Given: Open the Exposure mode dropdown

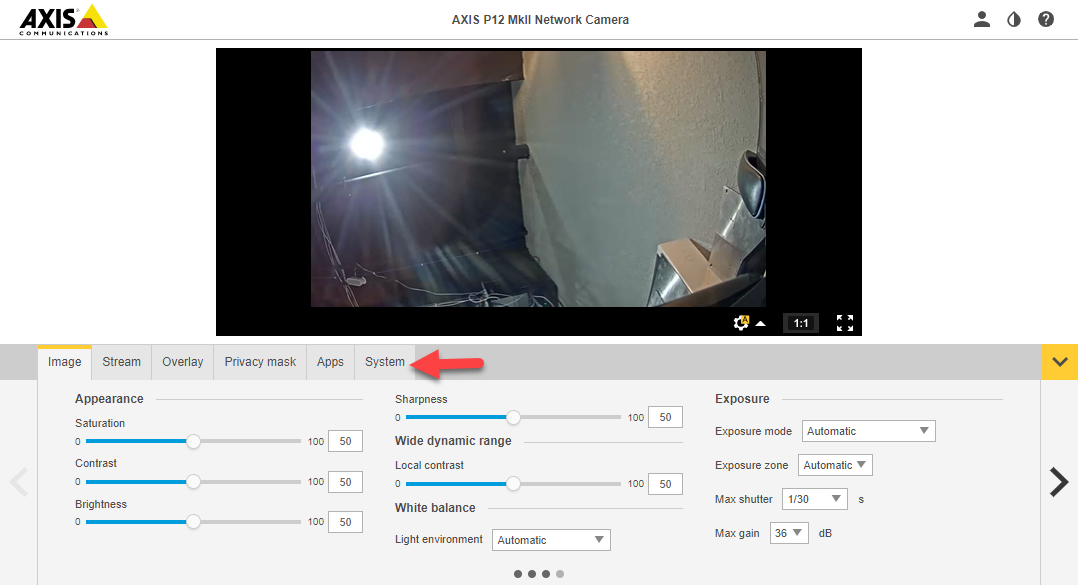Looking at the screenshot, I should click(868, 431).
